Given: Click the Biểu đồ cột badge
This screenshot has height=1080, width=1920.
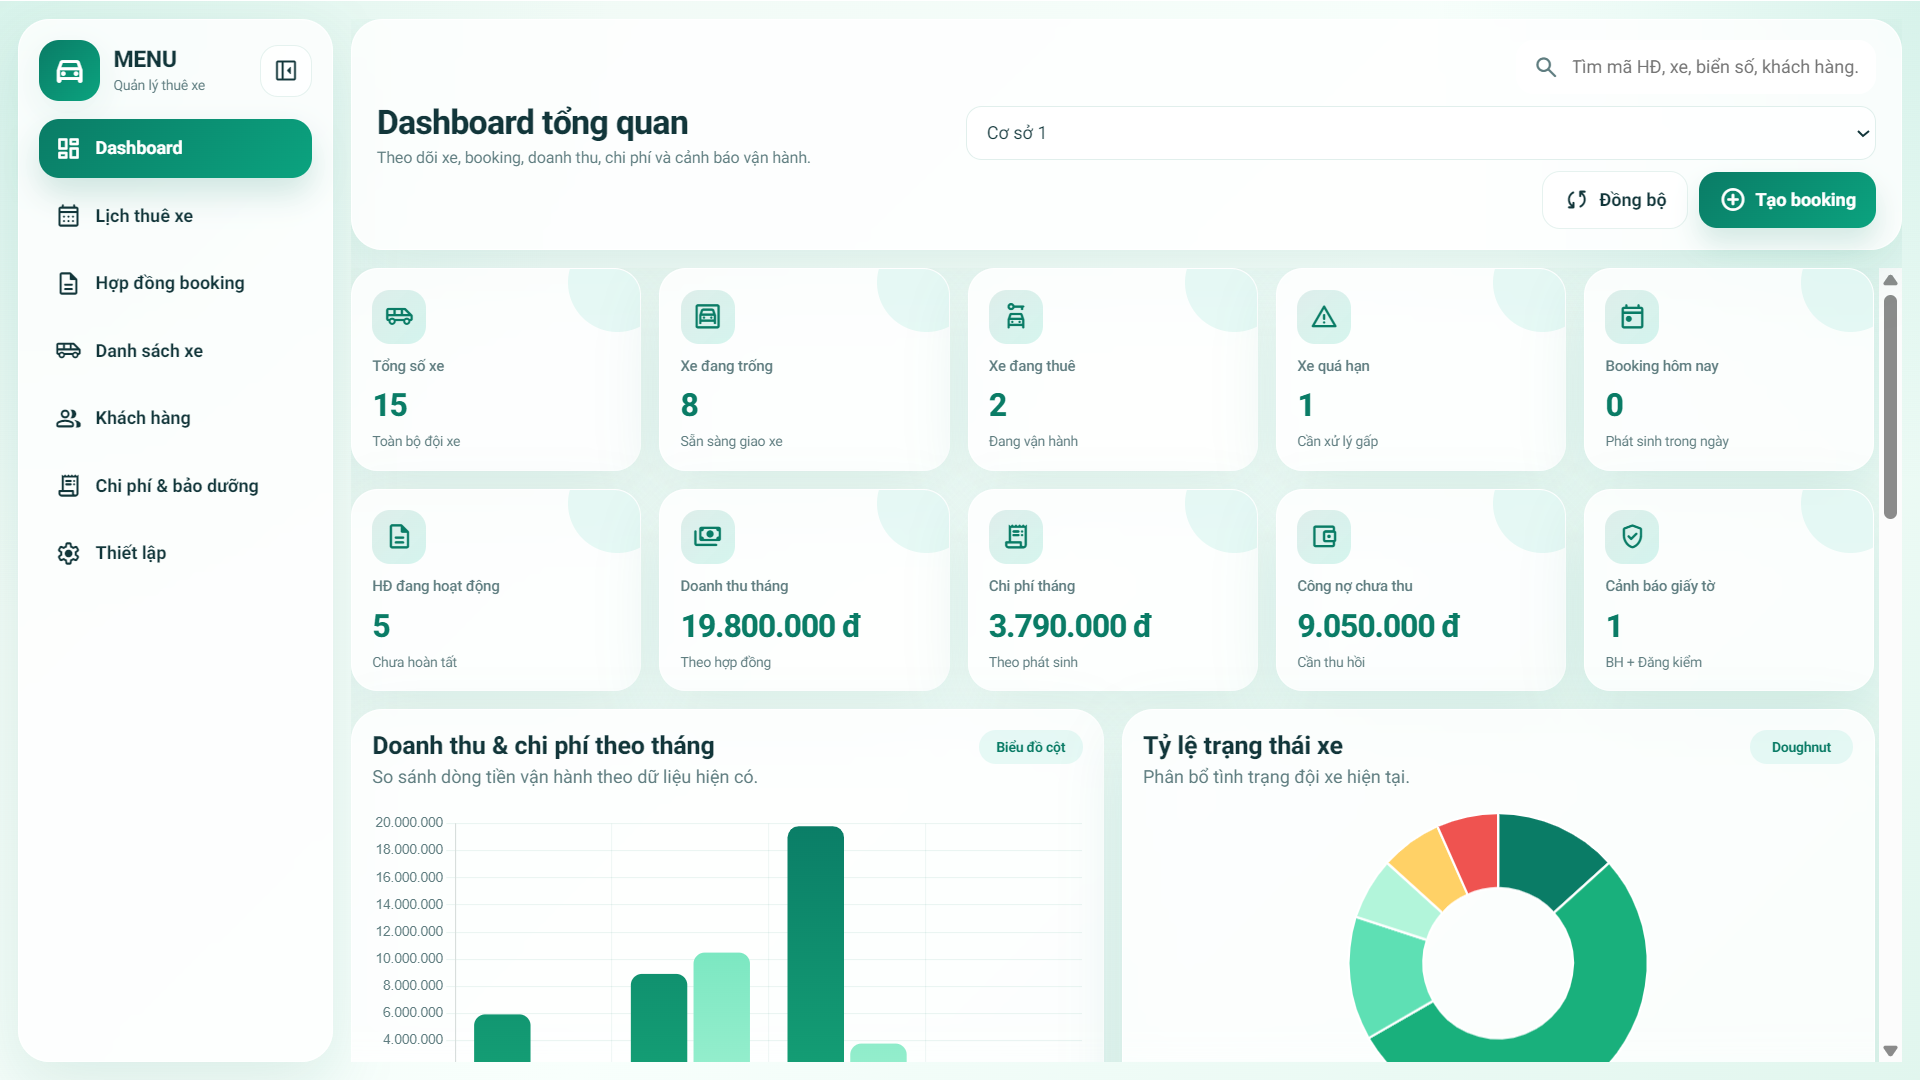Looking at the screenshot, I should (x=1031, y=746).
